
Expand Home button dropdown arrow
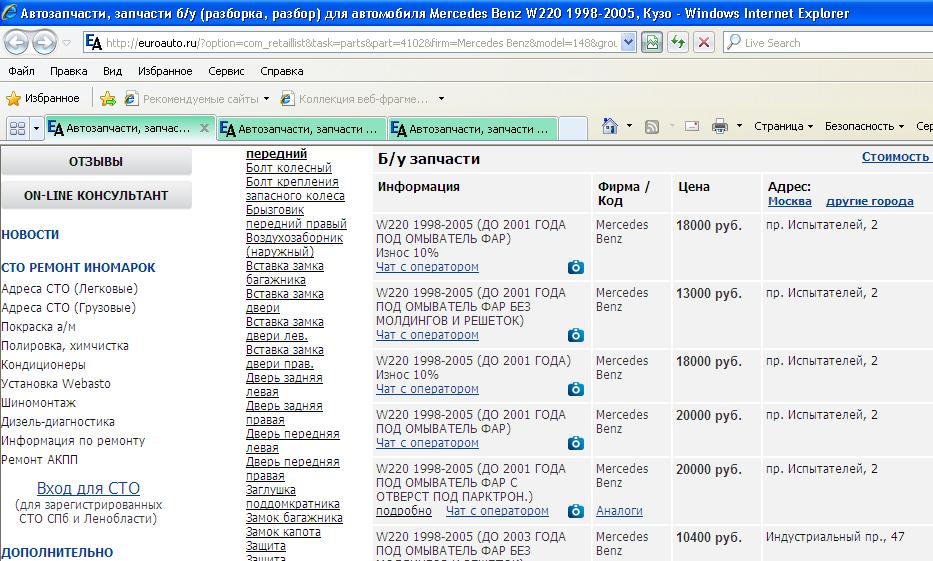630,126
